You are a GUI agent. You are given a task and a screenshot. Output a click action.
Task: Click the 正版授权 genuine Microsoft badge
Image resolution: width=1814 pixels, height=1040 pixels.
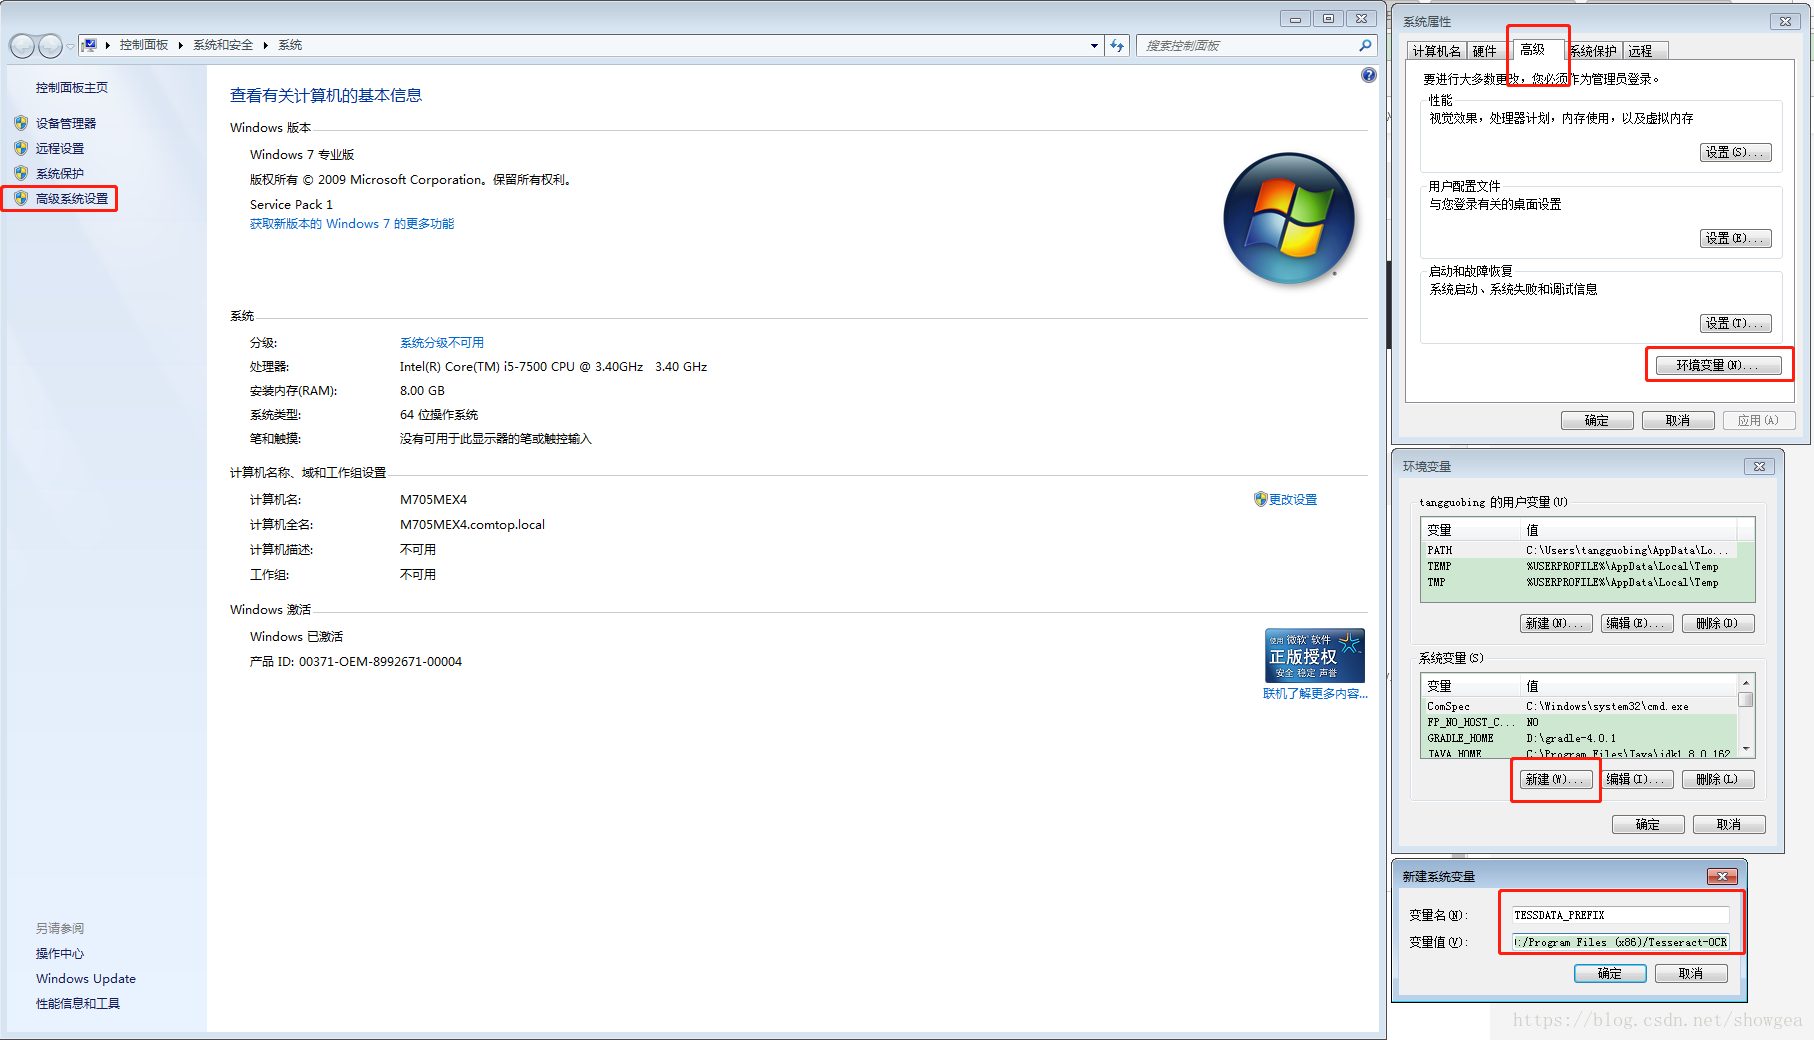(1315, 655)
